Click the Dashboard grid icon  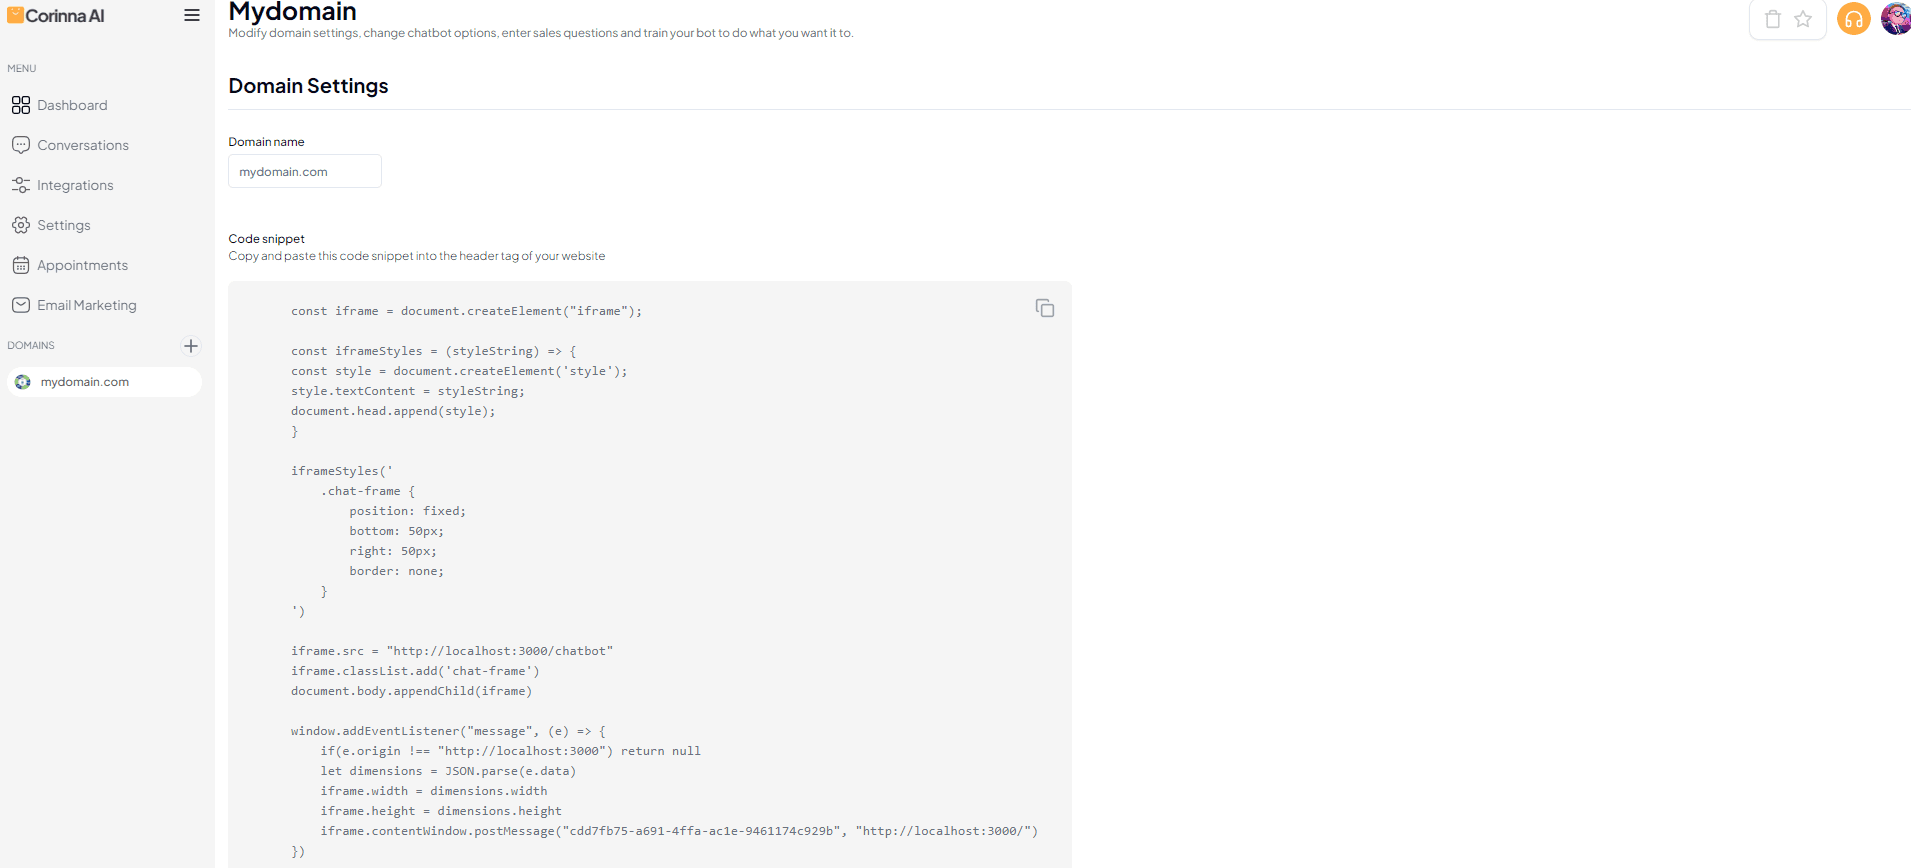coord(21,105)
